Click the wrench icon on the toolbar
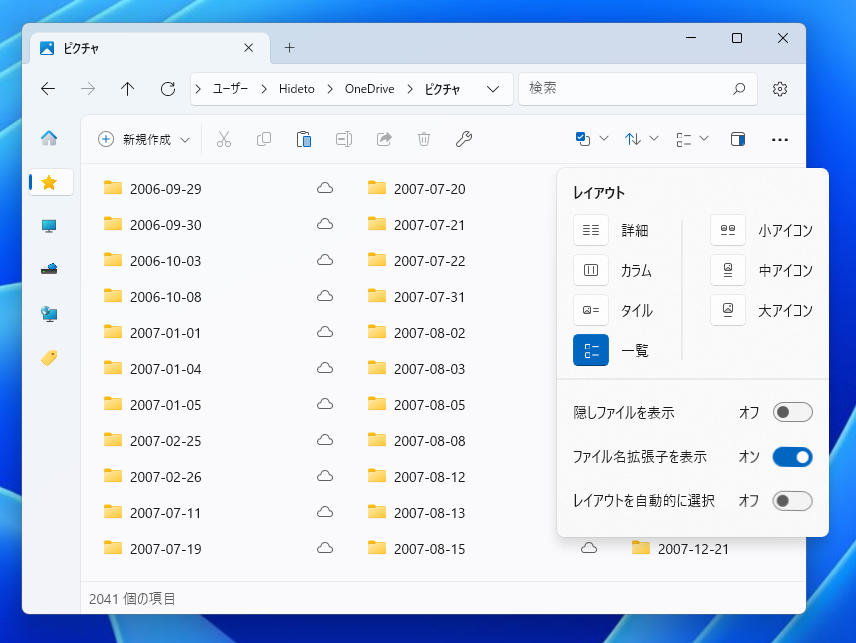Image resolution: width=856 pixels, height=643 pixels. [x=464, y=139]
